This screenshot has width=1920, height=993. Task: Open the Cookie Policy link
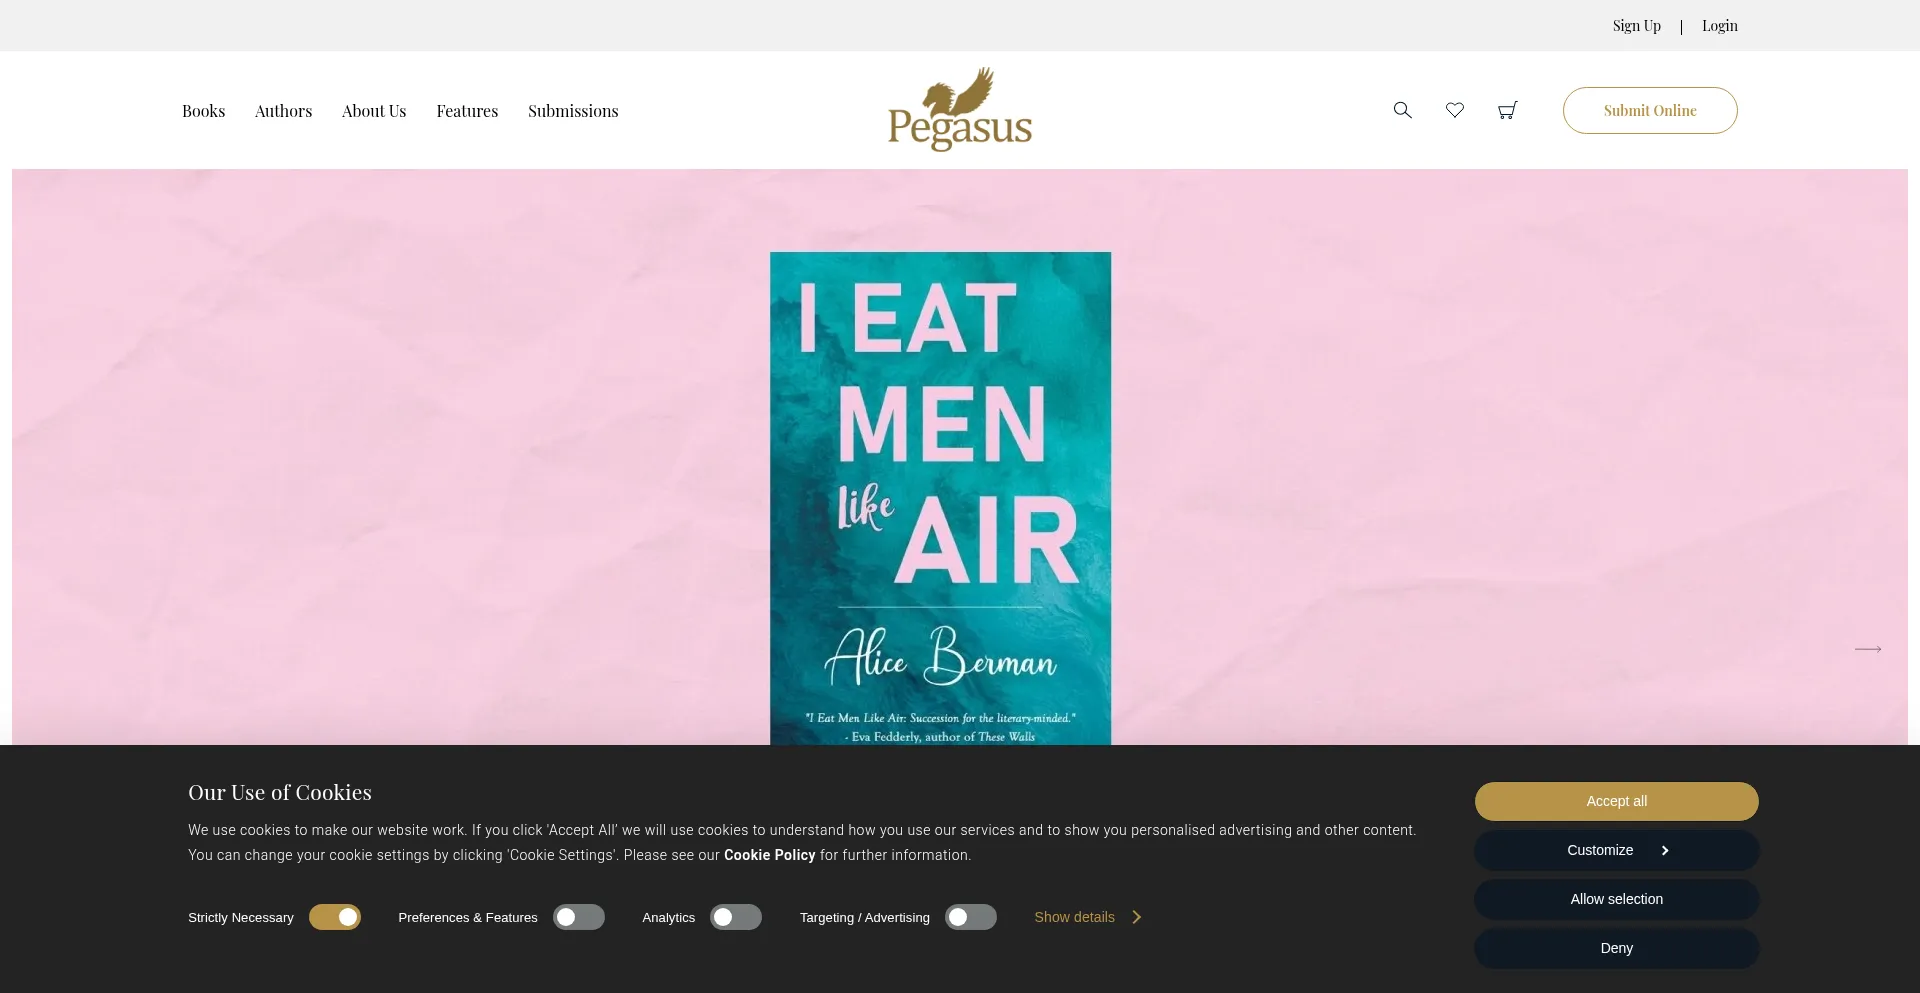769,855
